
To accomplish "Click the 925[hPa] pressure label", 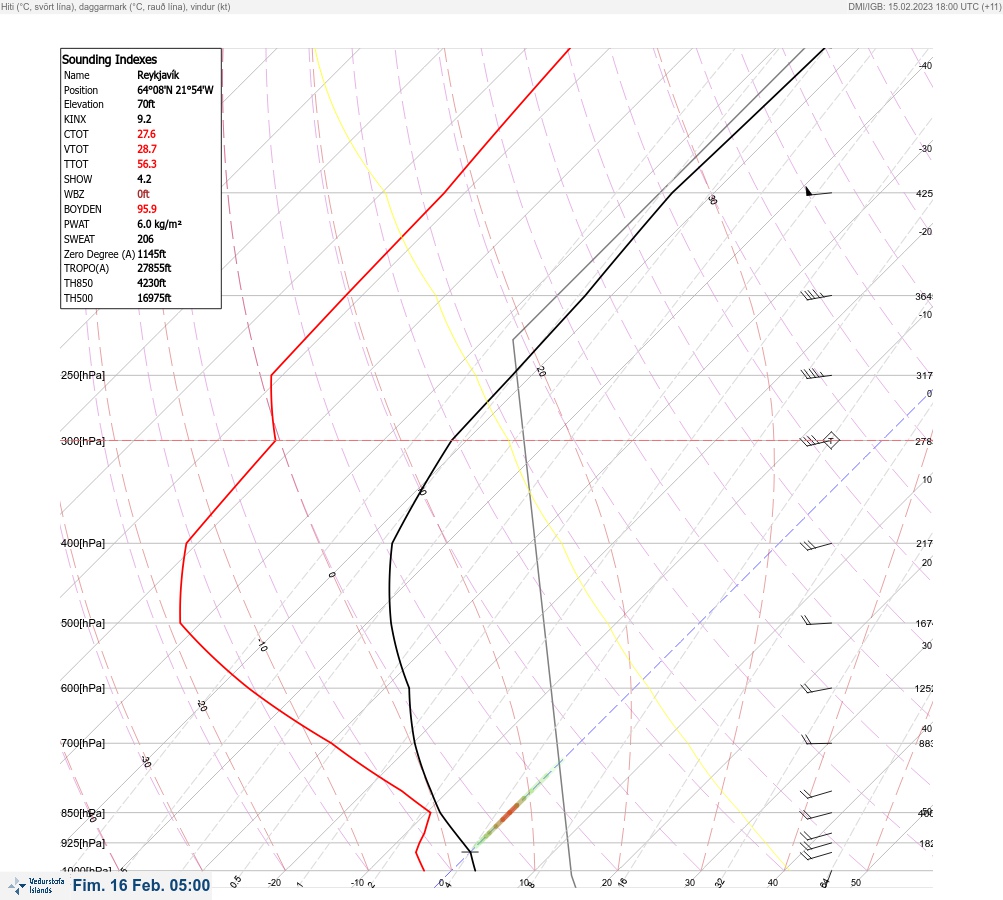I will tap(83, 843).
